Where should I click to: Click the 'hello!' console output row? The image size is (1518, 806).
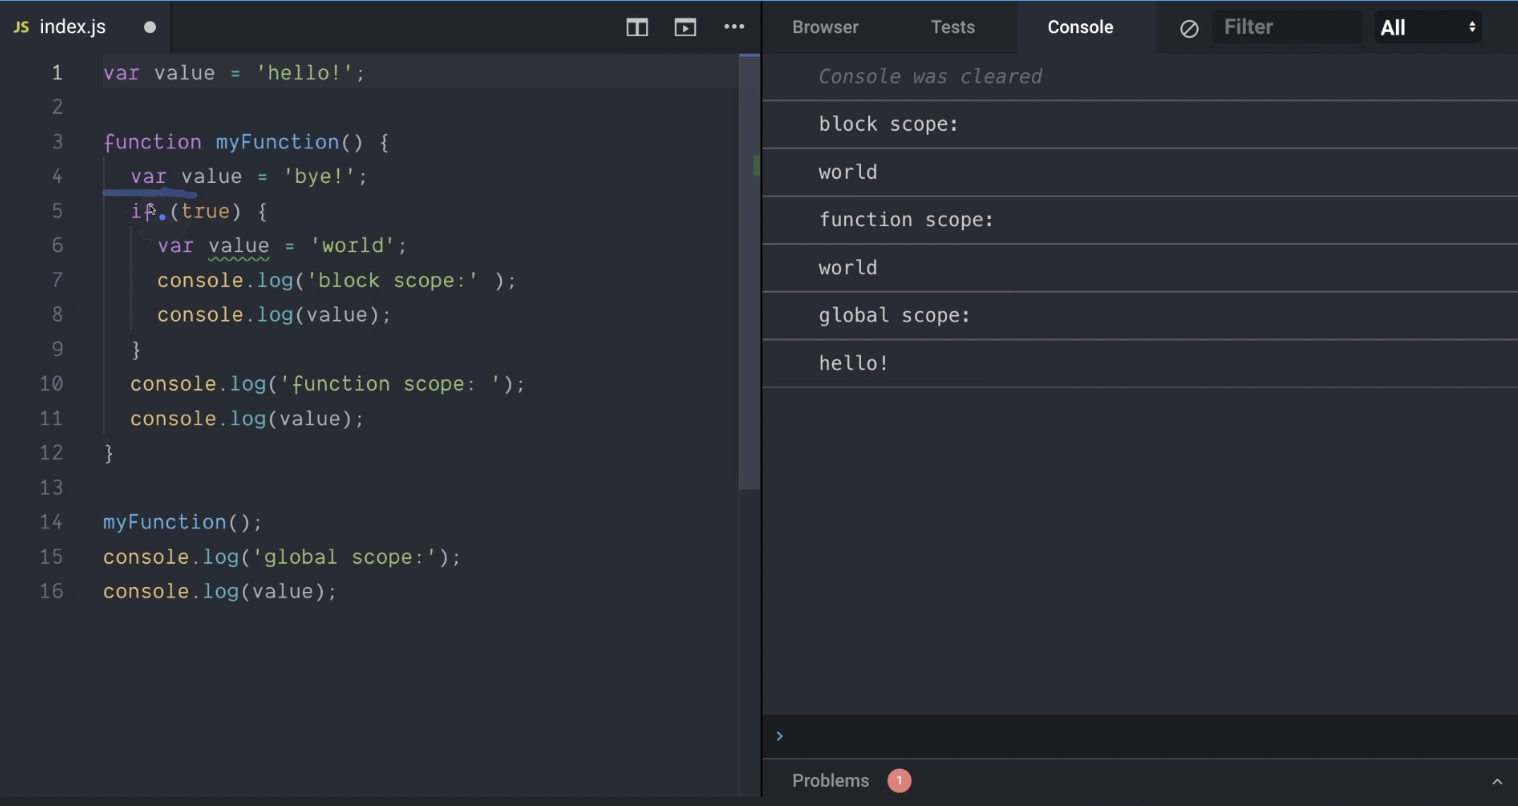[1140, 364]
